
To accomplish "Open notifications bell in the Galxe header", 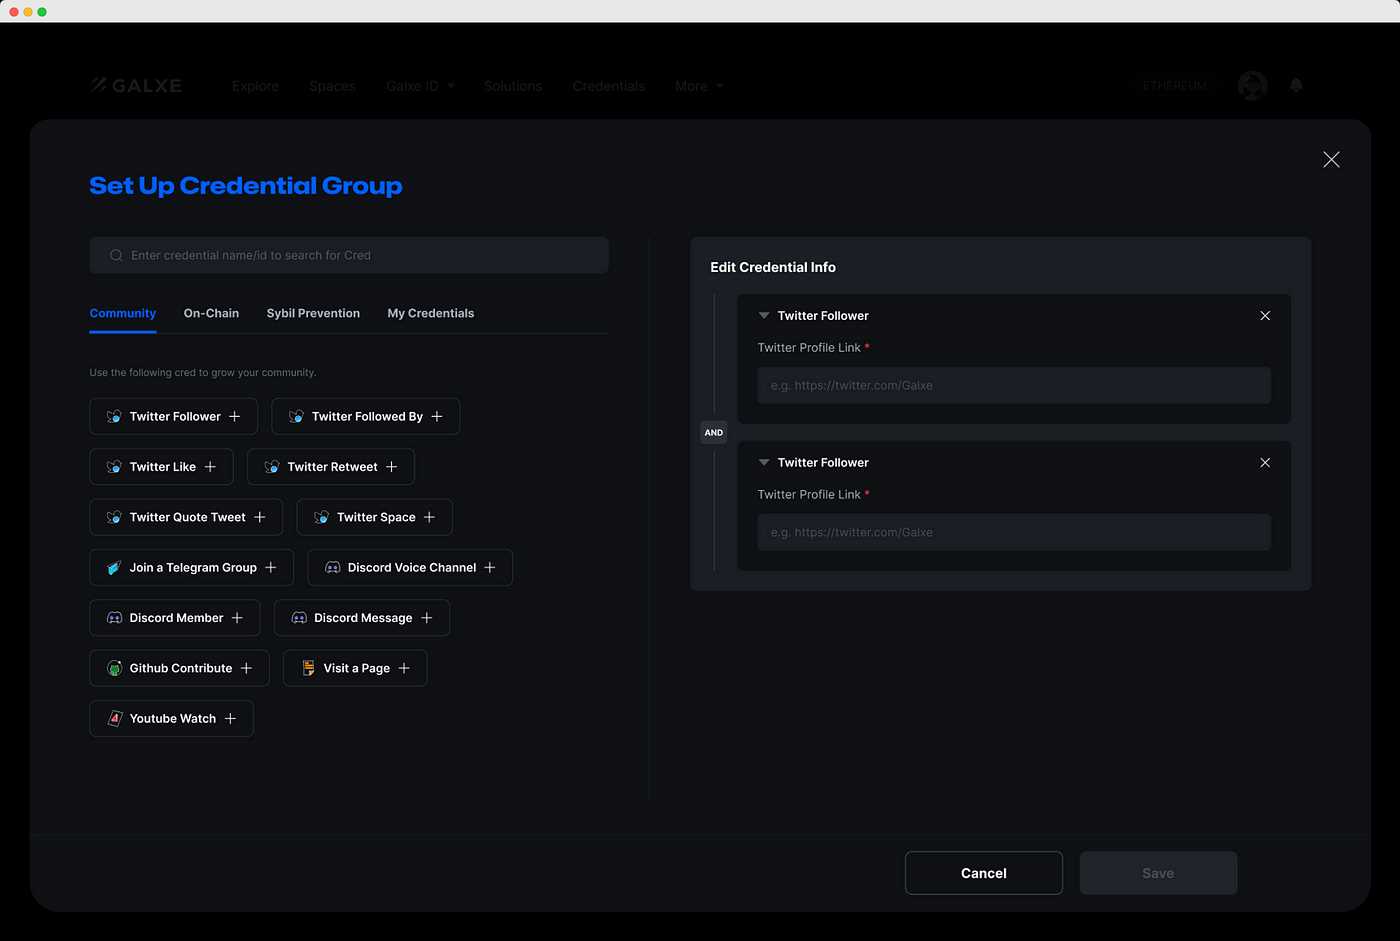I will click(1296, 85).
